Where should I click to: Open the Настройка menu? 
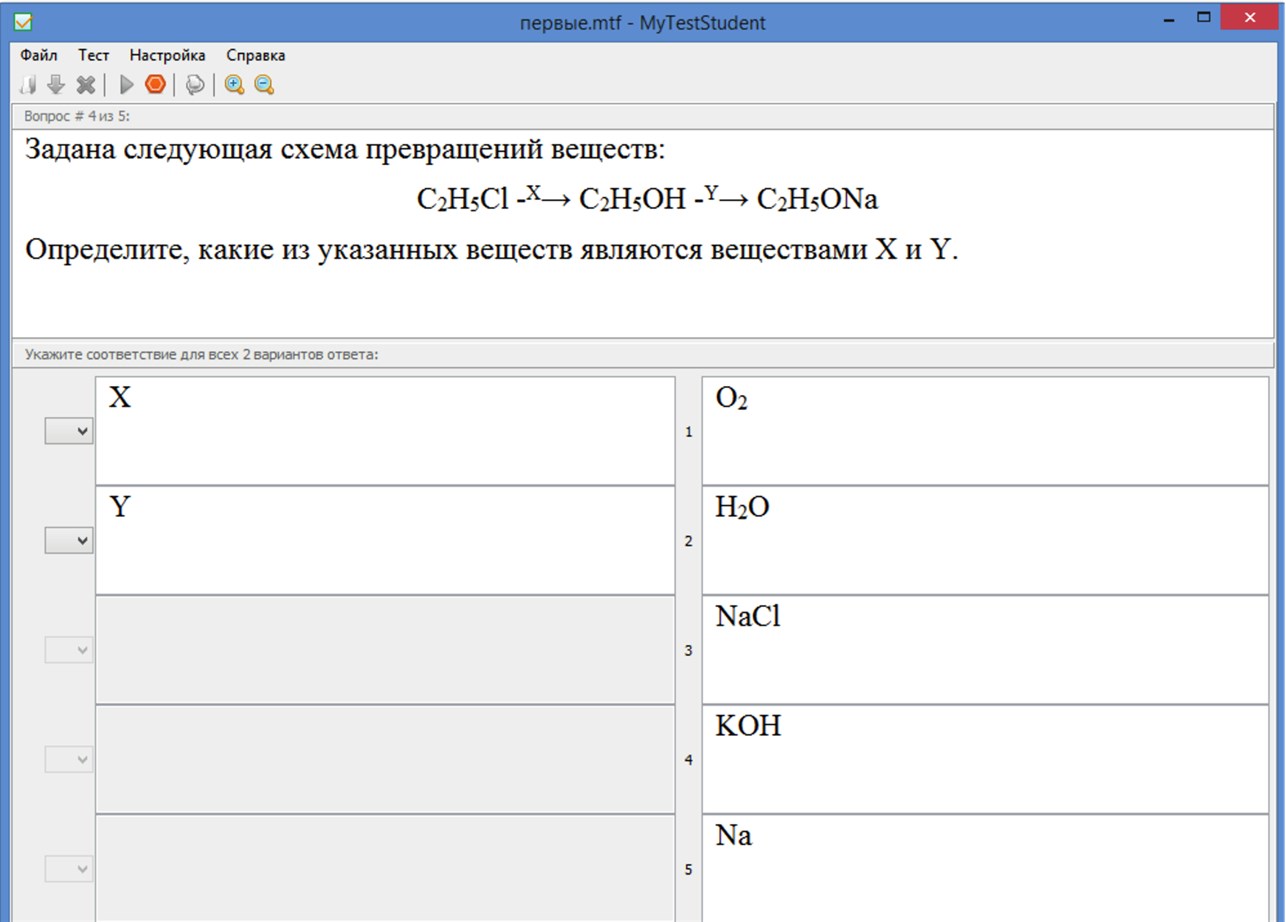click(x=167, y=55)
